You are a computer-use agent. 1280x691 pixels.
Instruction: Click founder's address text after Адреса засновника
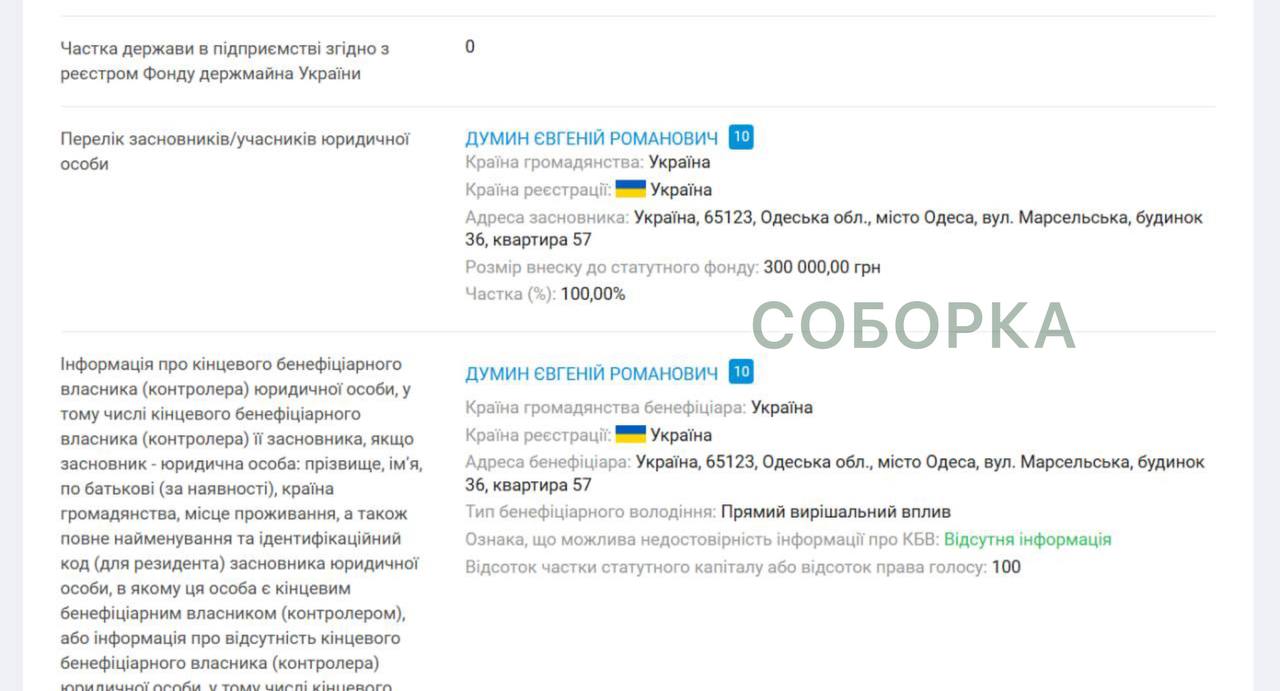[x=918, y=217]
